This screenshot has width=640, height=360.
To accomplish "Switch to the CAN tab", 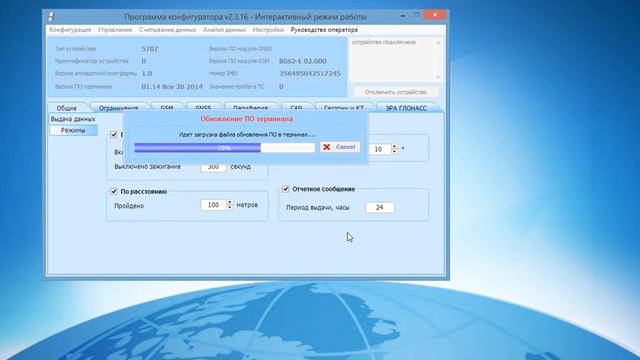I will [296, 108].
